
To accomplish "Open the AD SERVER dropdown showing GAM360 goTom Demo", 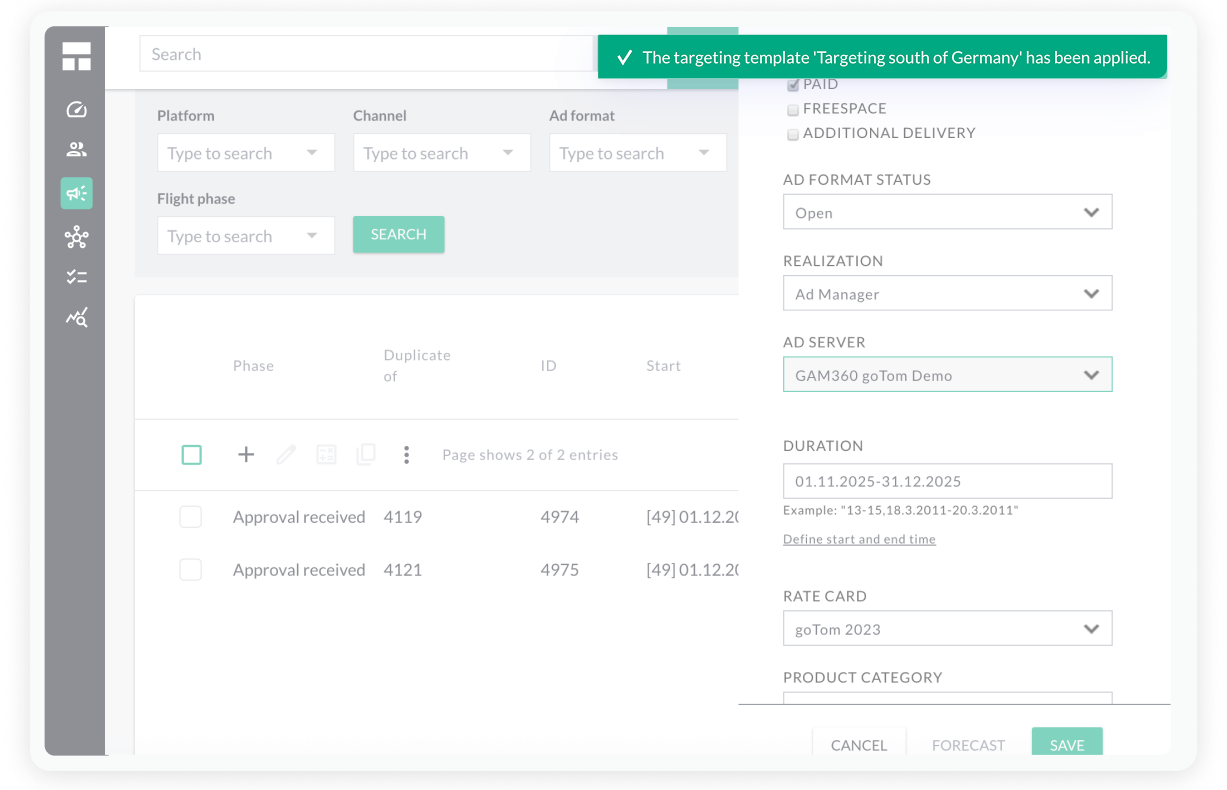I will [947, 374].
